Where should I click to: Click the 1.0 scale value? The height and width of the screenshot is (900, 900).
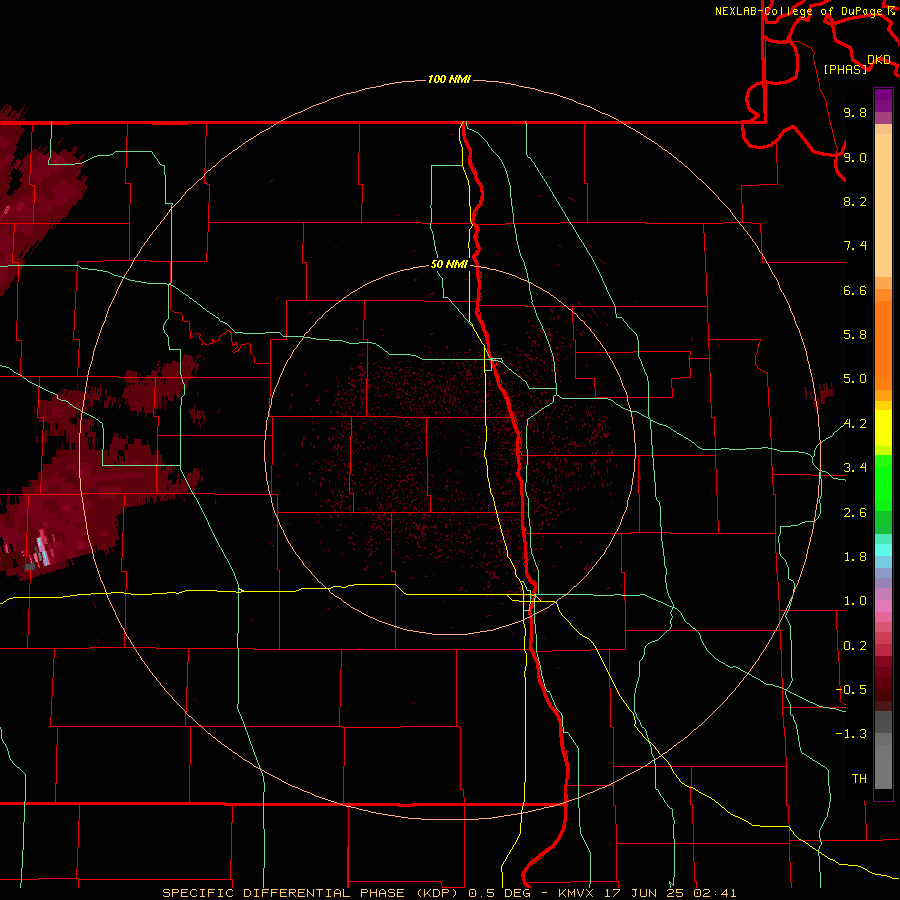click(855, 601)
